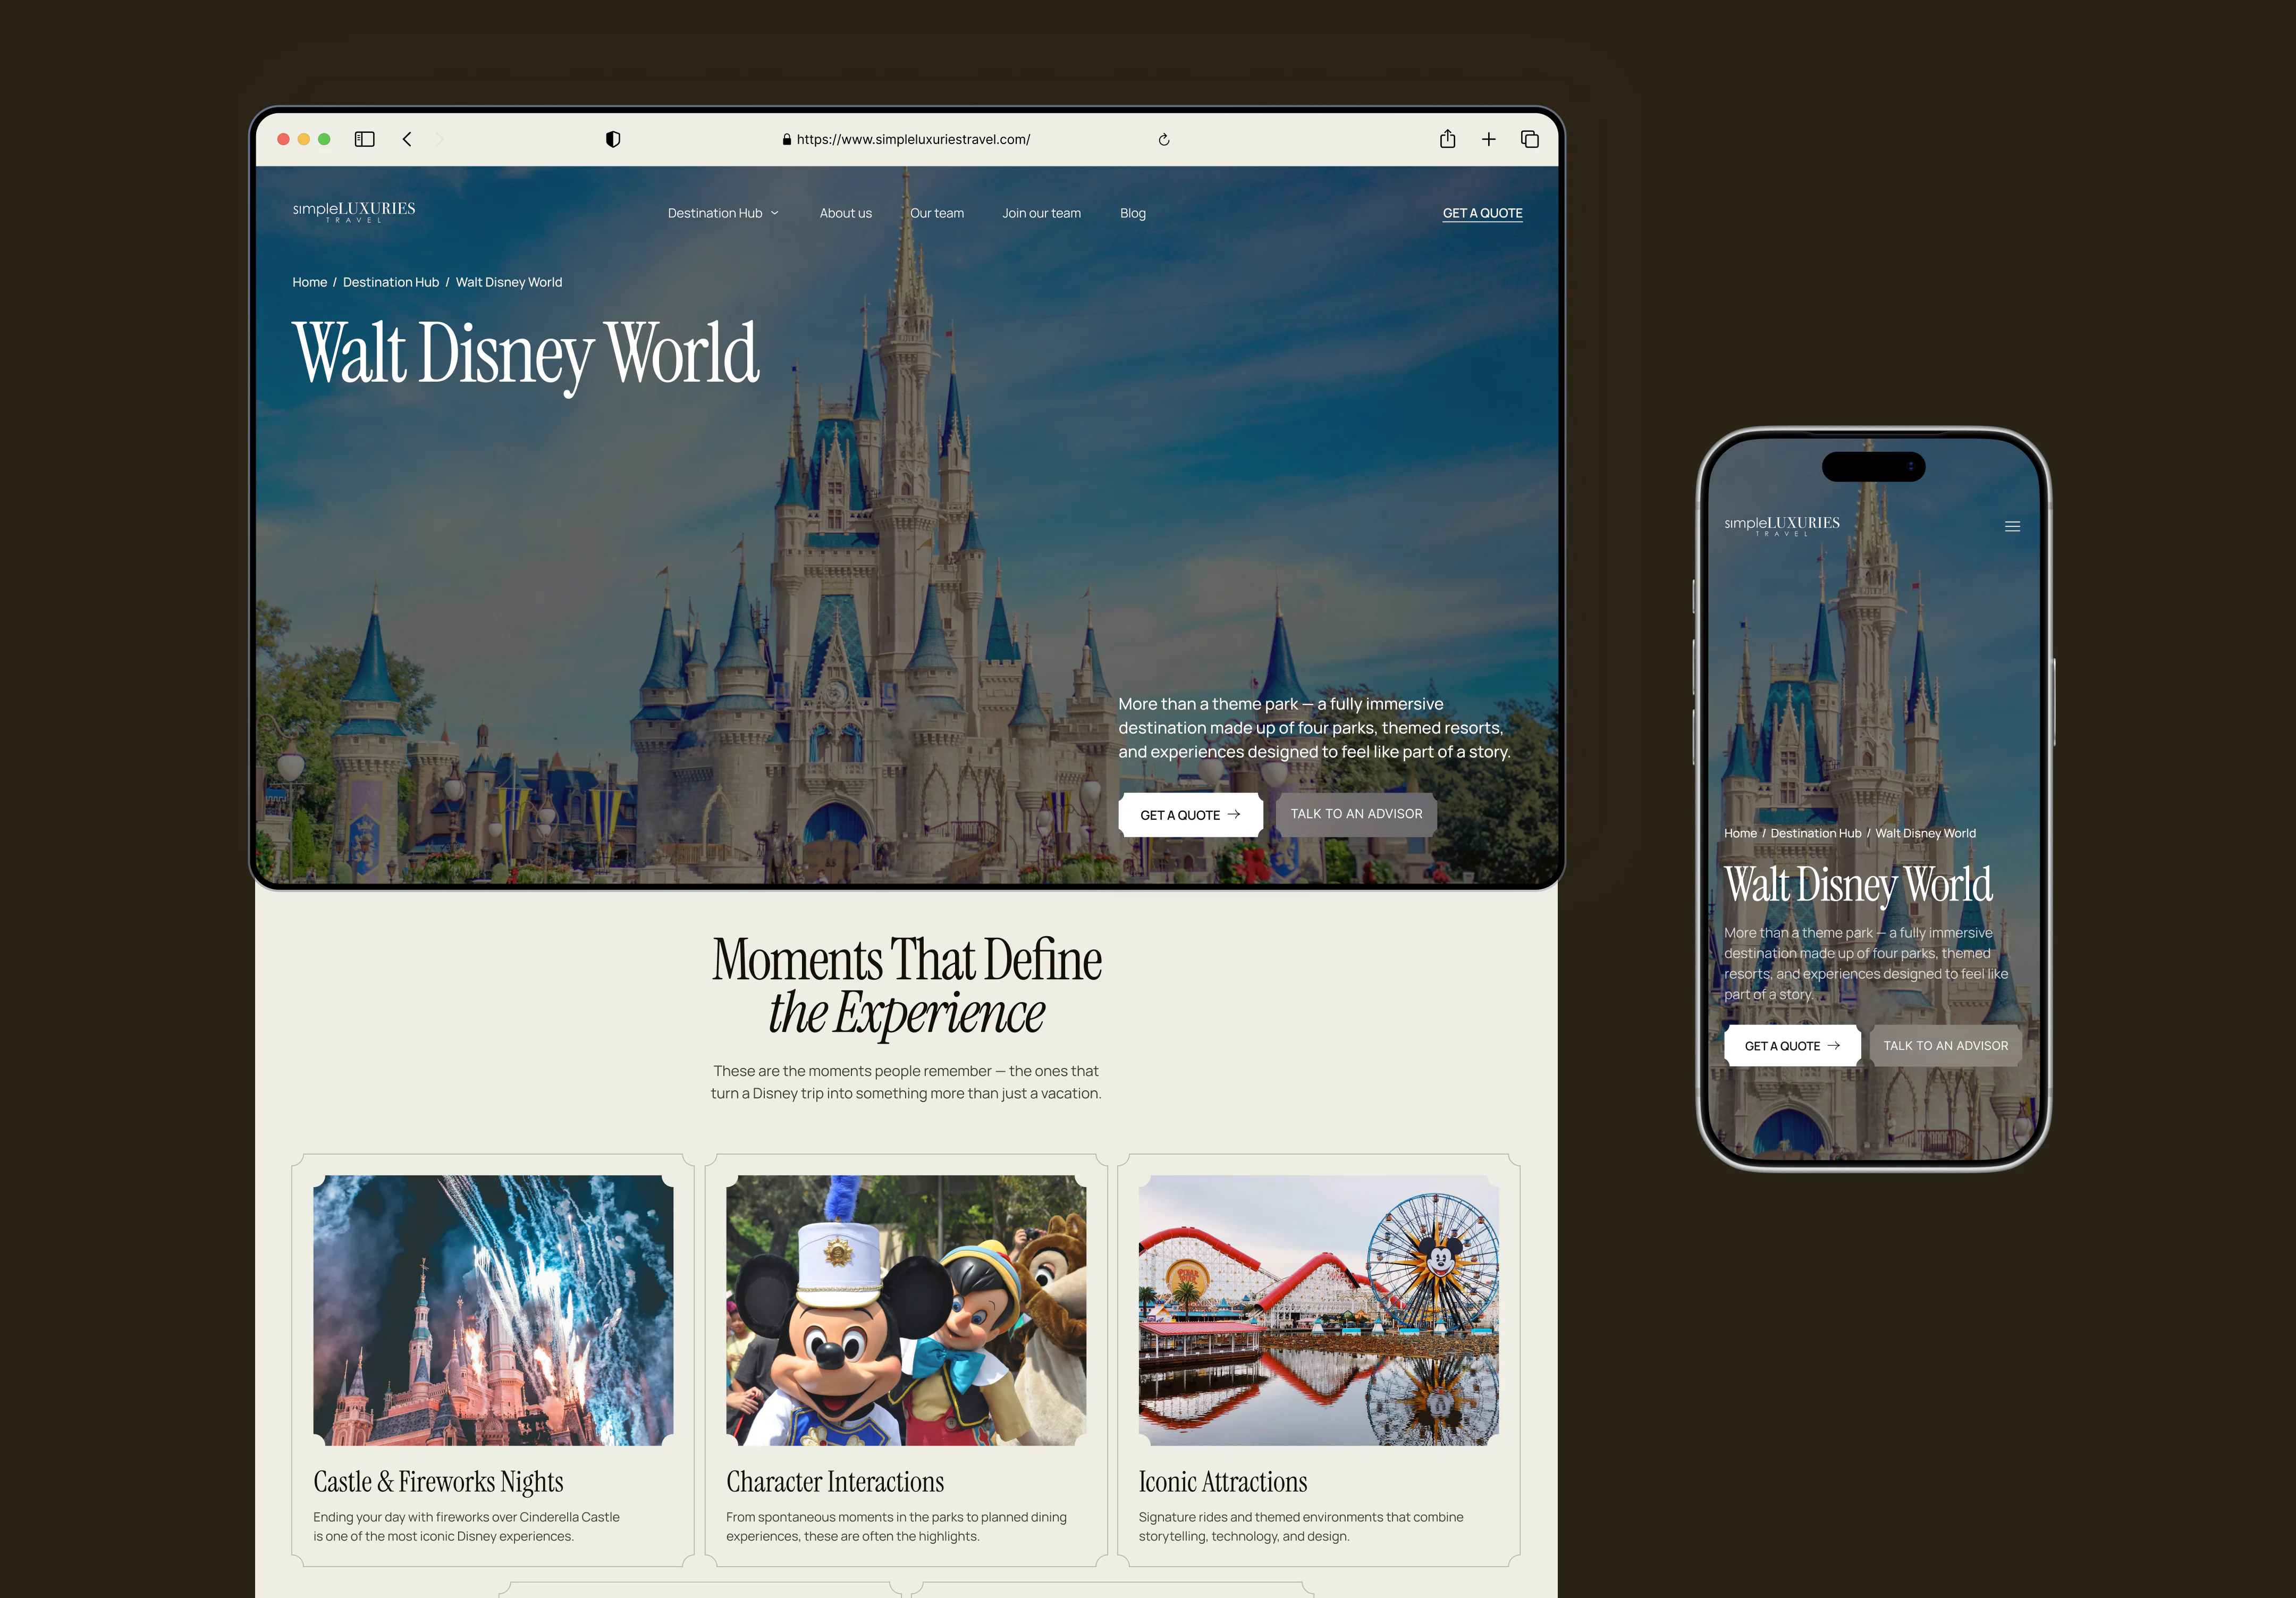Tap GET A QUOTE button on the phone
The width and height of the screenshot is (2296, 1598).
(1792, 1045)
